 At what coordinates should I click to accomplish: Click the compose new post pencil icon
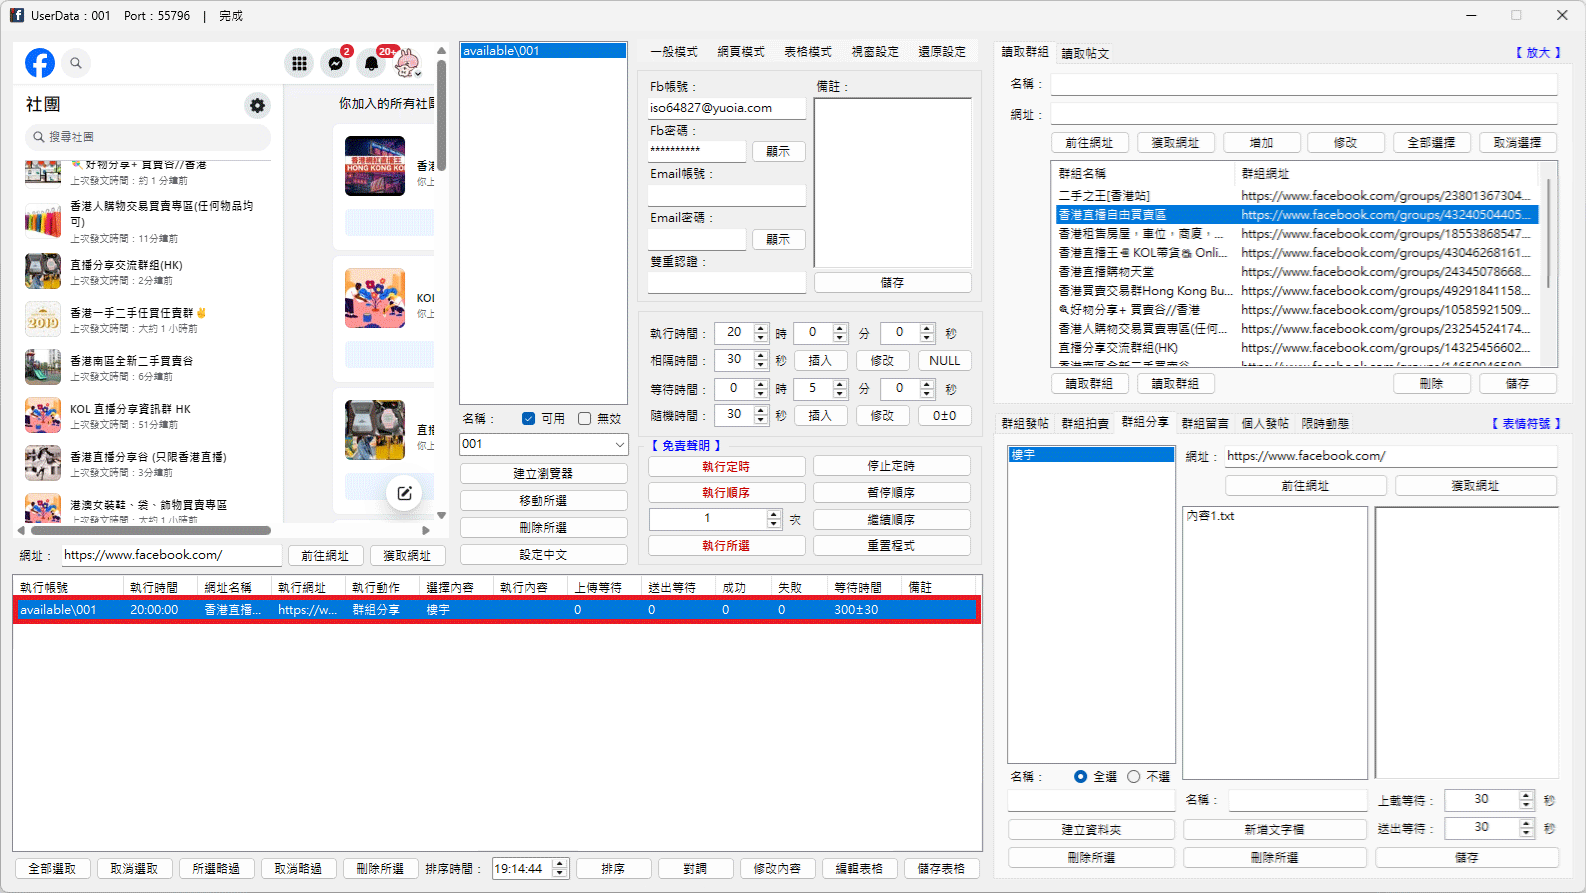404,493
